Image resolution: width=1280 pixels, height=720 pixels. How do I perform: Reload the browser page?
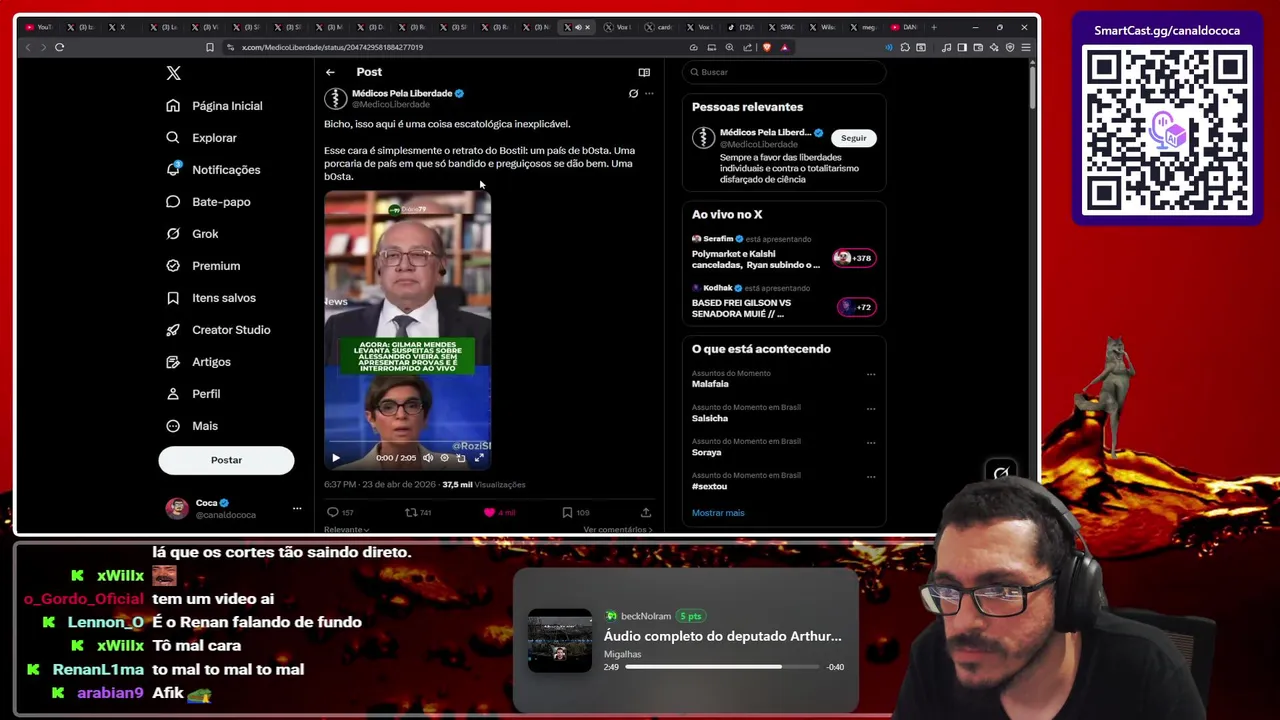[x=60, y=47]
